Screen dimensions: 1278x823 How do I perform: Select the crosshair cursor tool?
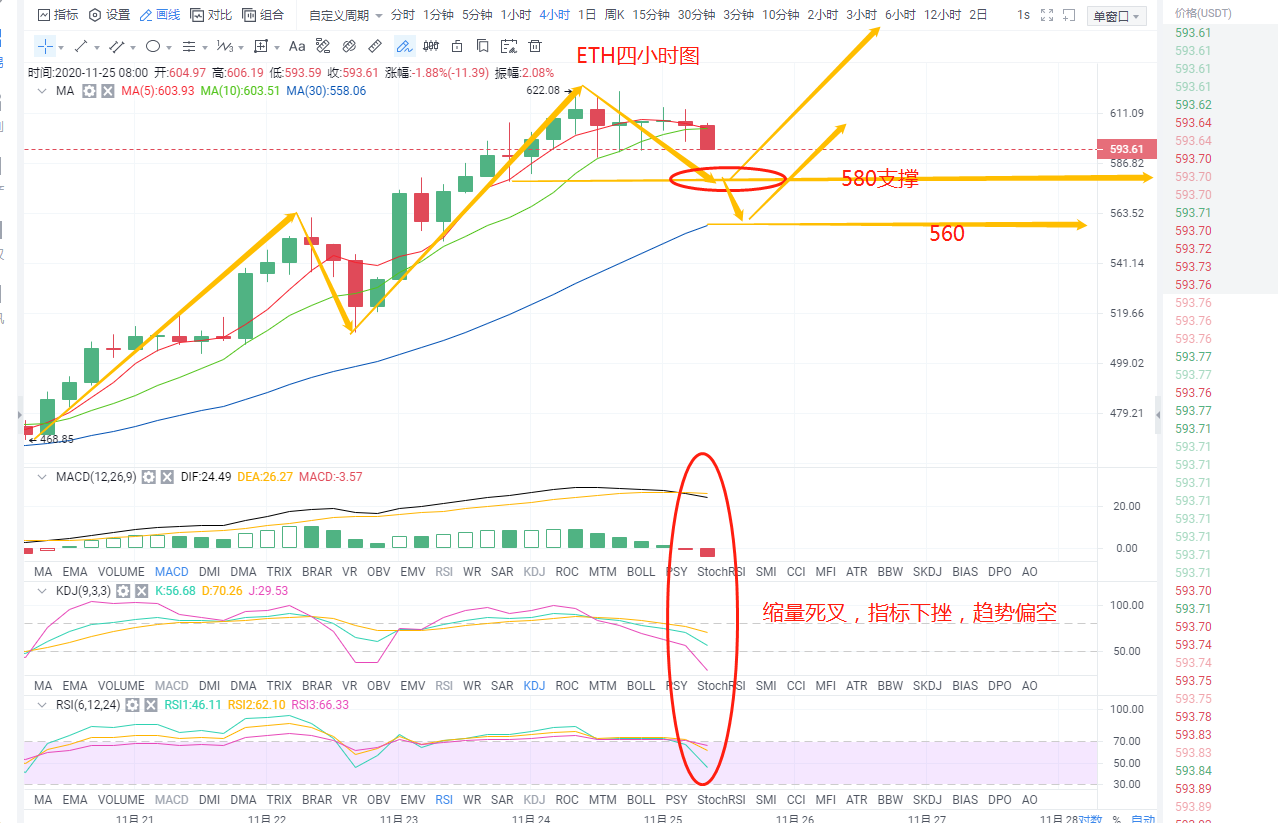click(46, 46)
